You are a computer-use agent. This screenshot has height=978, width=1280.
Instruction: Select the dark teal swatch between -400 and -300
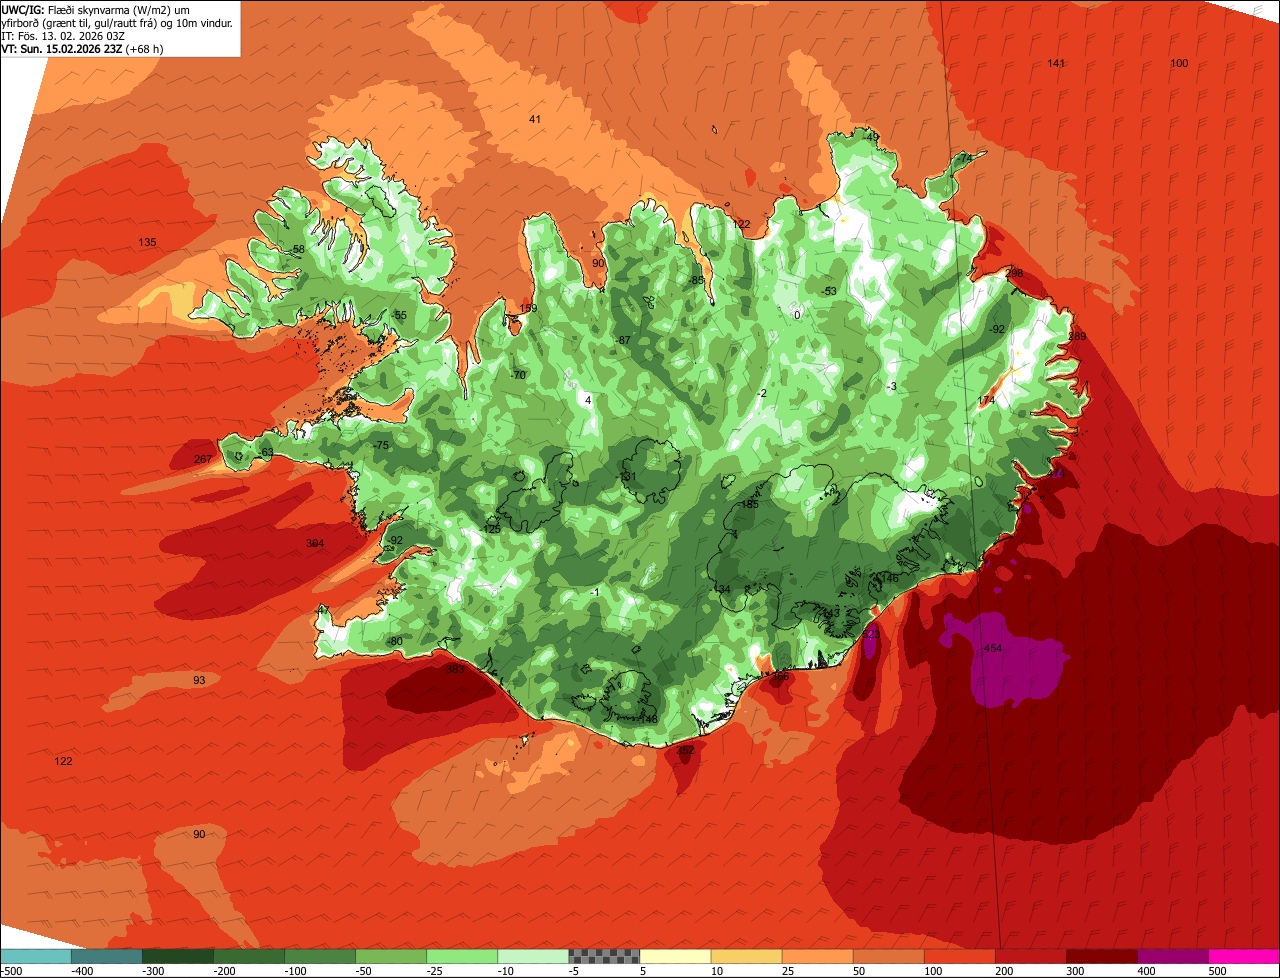pyautogui.click(x=106, y=955)
